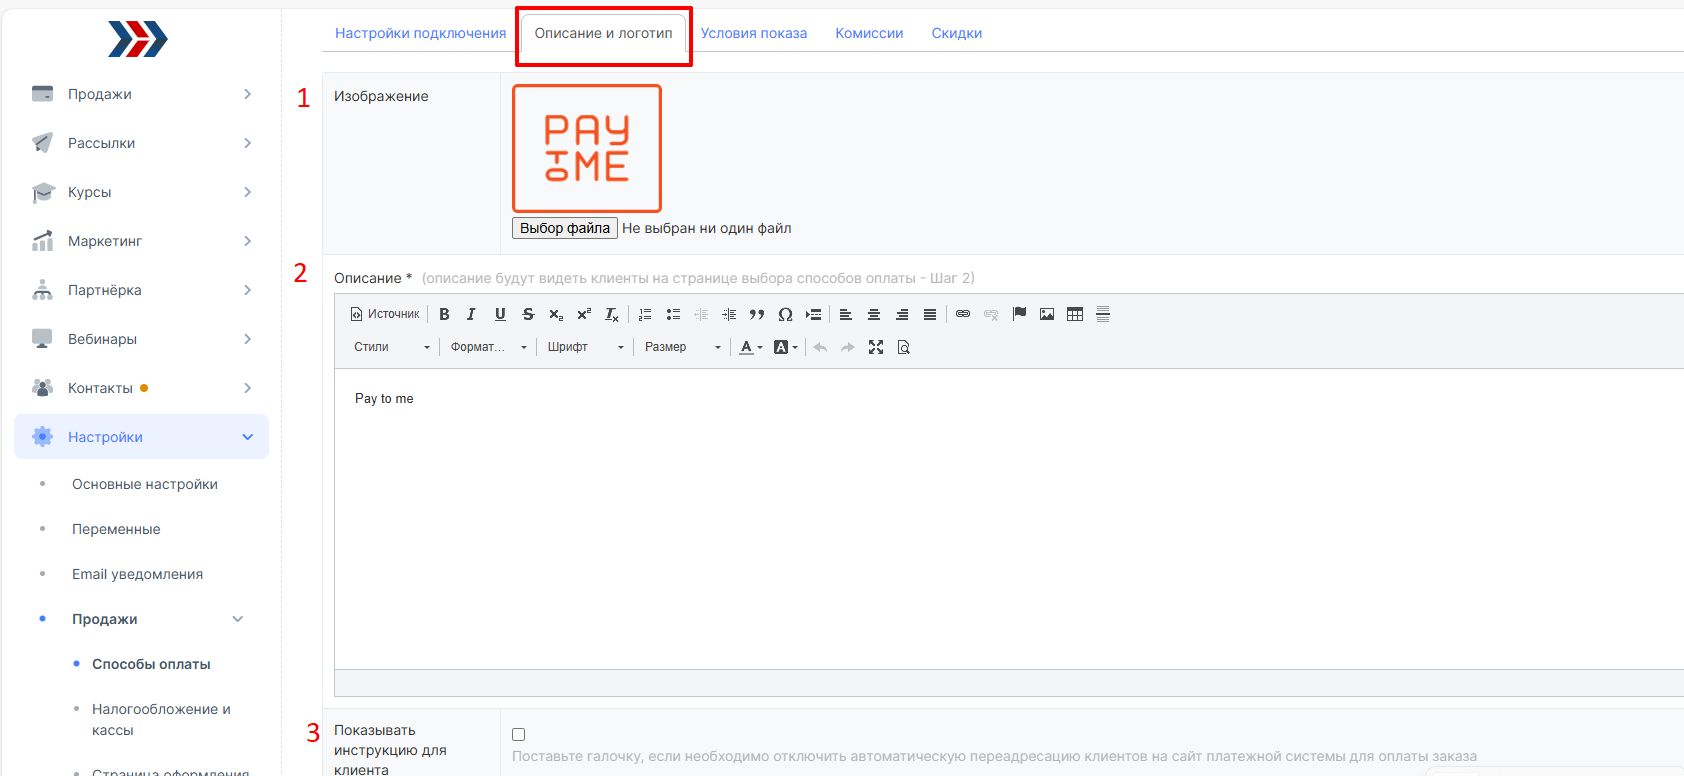Open the Формат format dropdown
1684x776 pixels.
(488, 347)
